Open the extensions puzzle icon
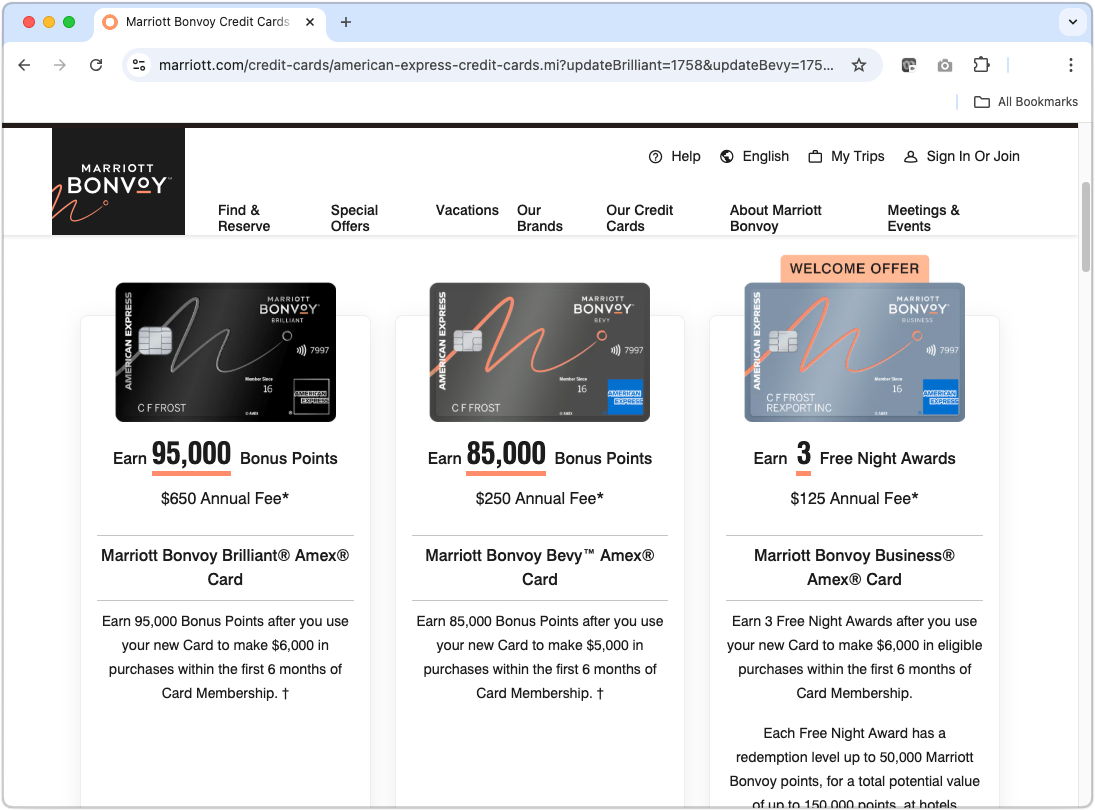This screenshot has width=1095, height=810. (x=981, y=65)
